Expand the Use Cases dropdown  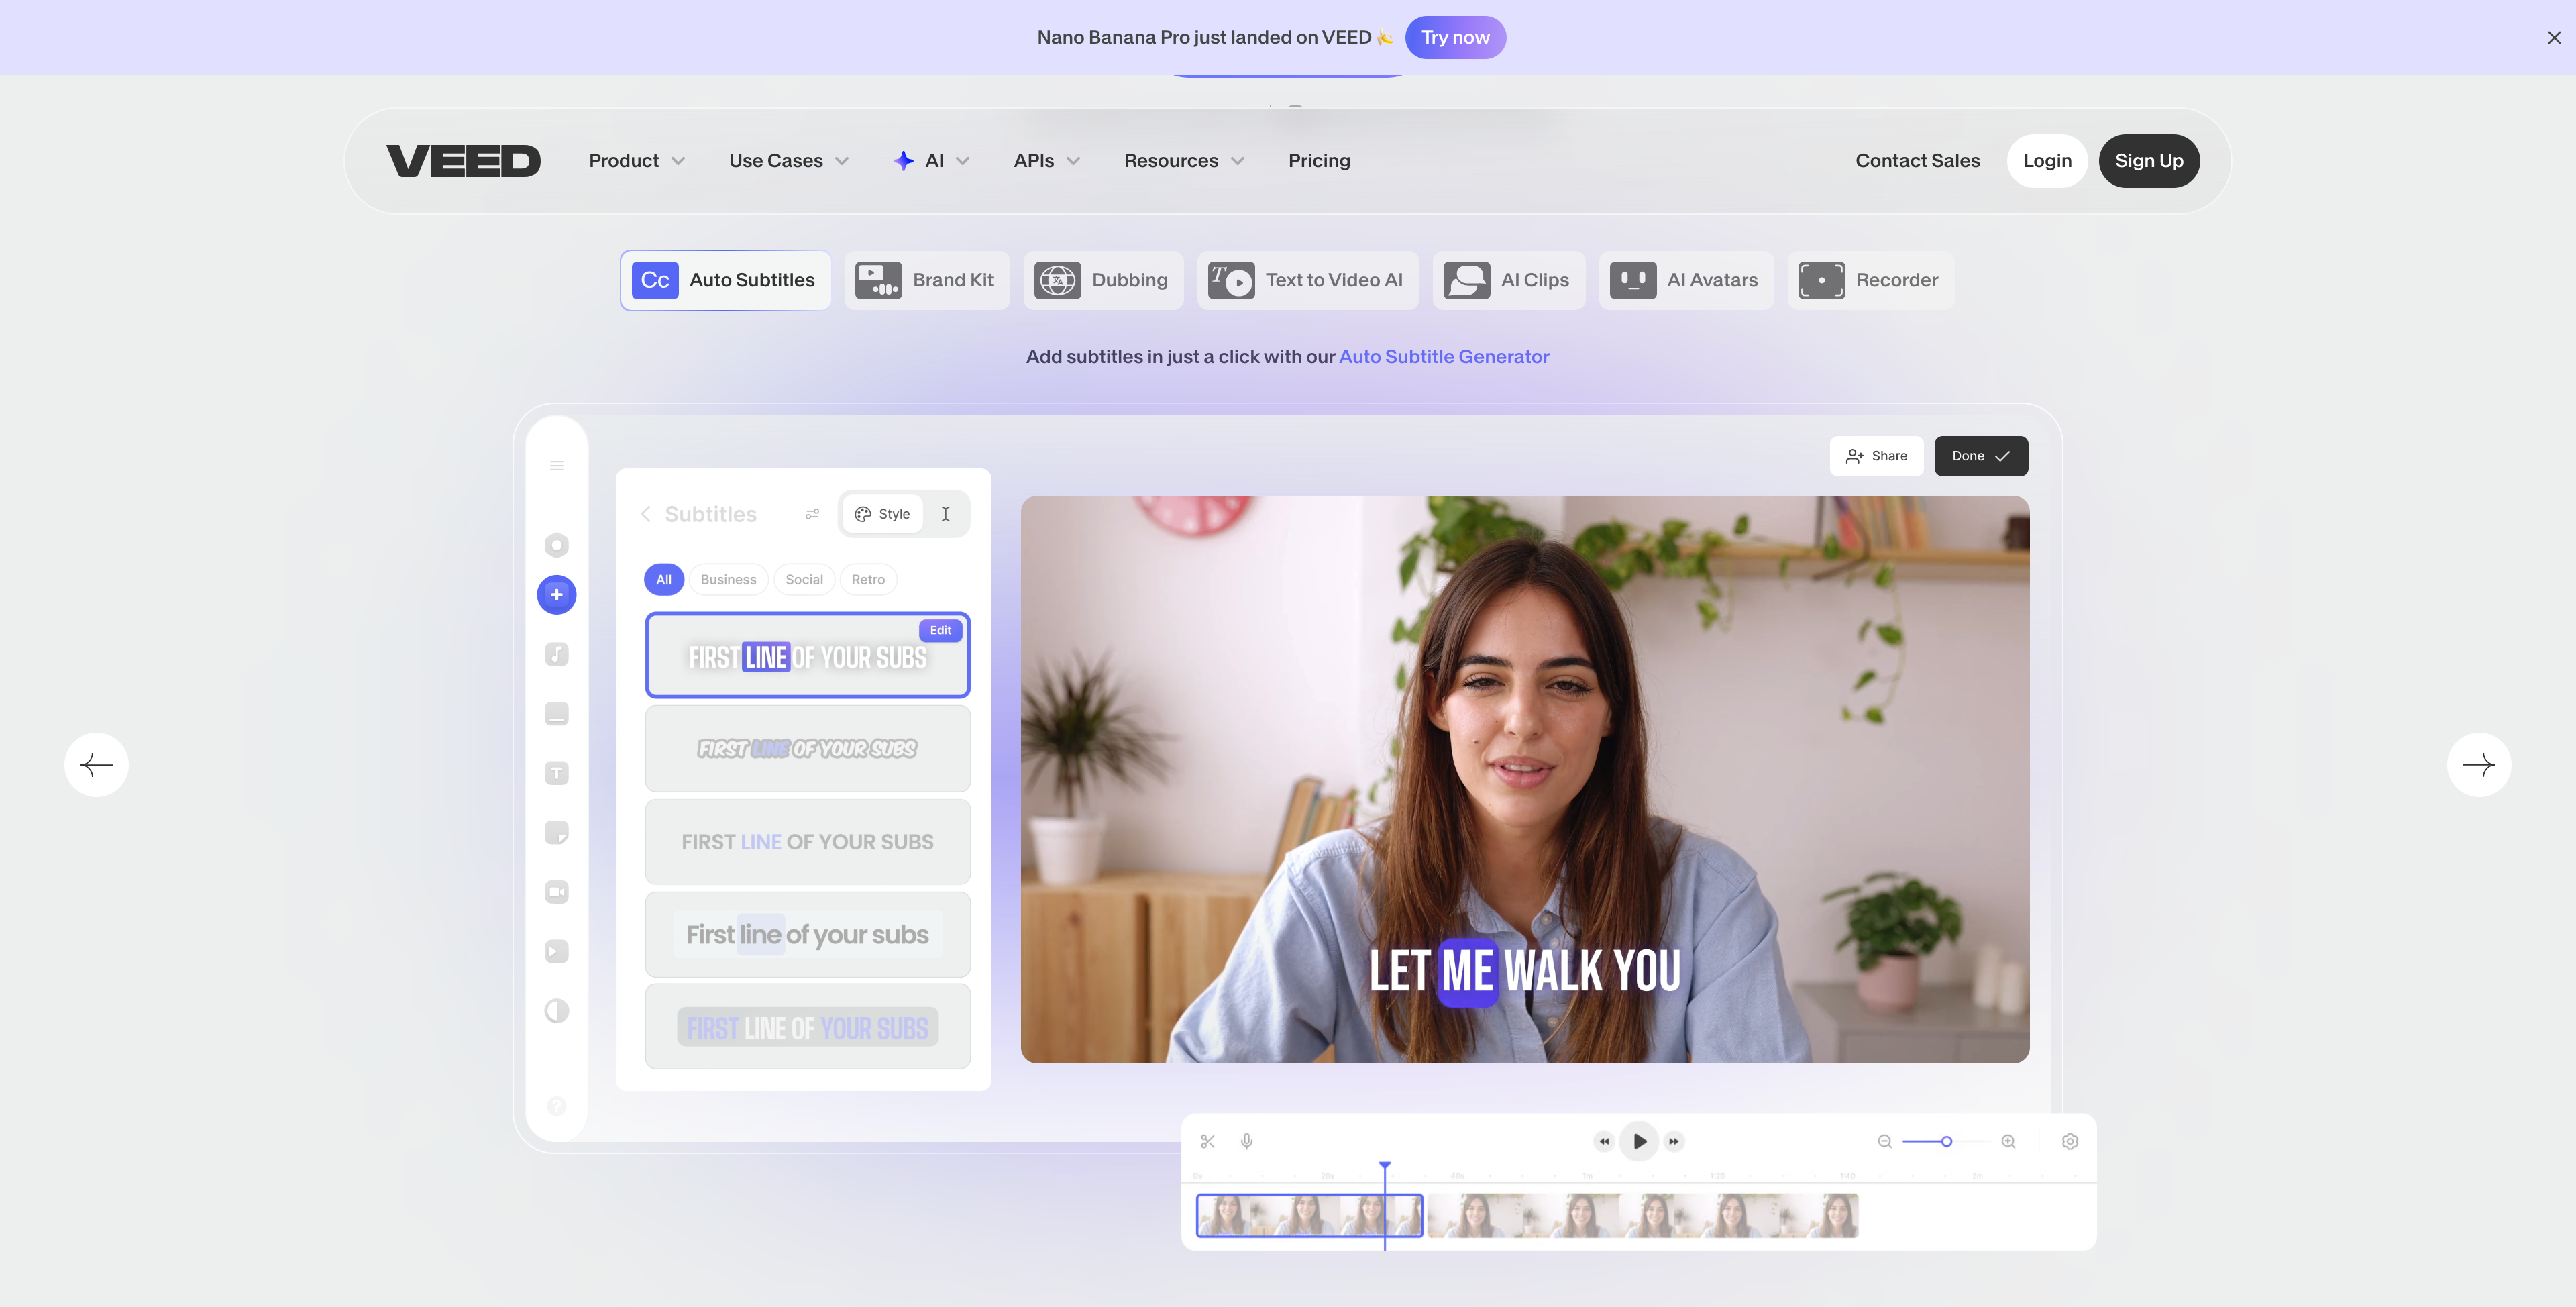click(788, 161)
